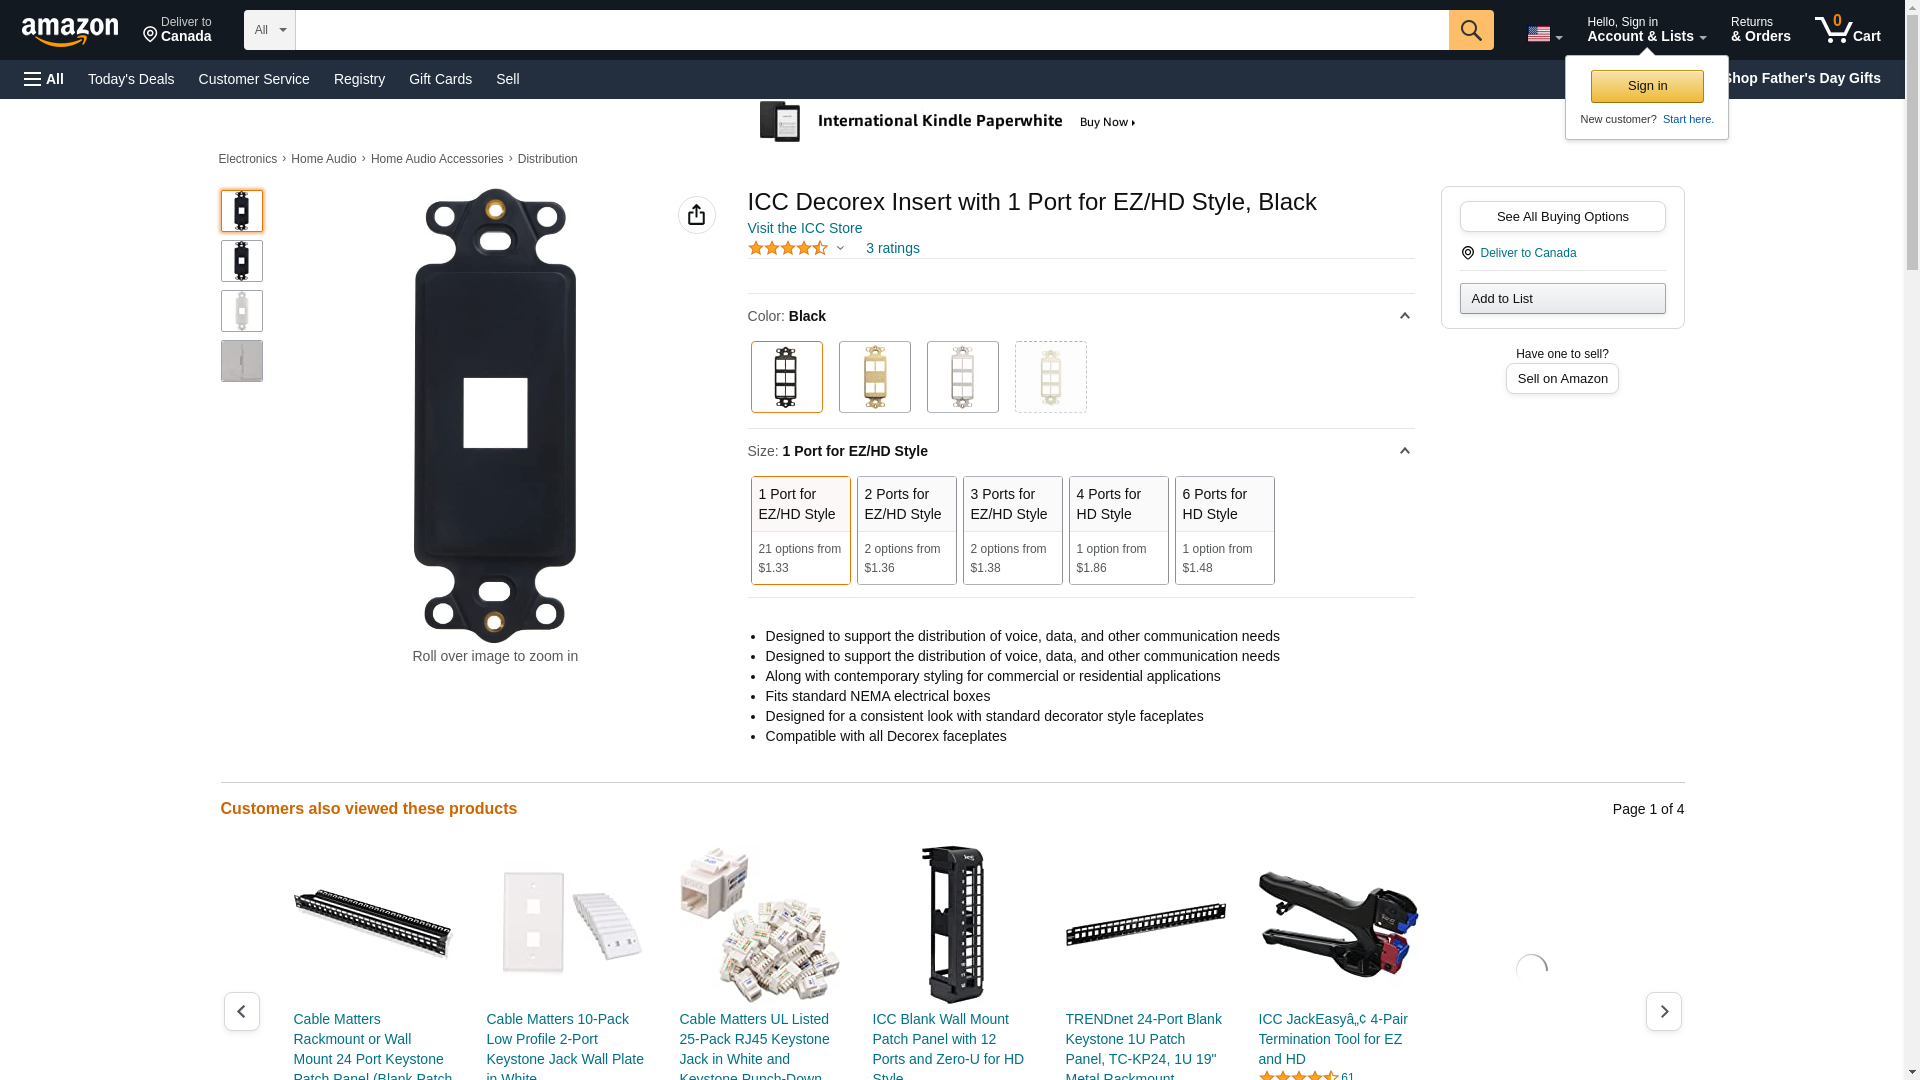Click the US flag language selector
Screen dimensions: 1920x1080
[1544, 34]
